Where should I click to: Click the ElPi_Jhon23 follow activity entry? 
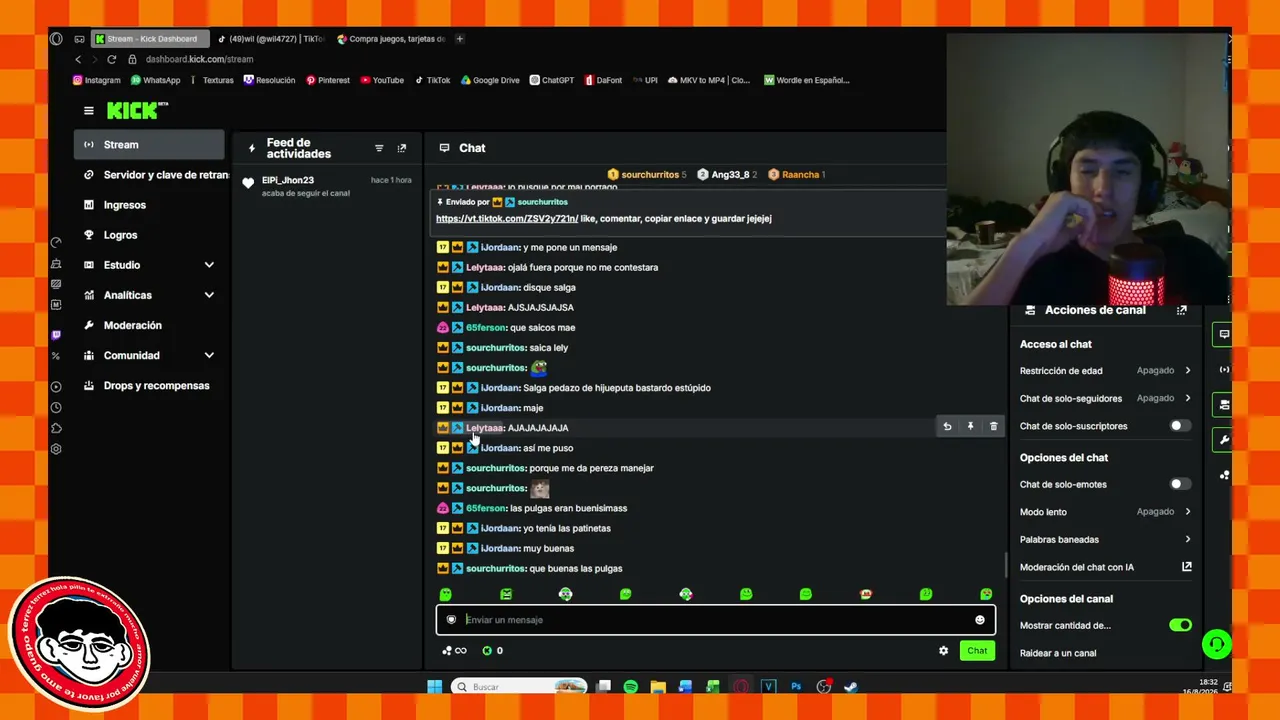coord(329,185)
